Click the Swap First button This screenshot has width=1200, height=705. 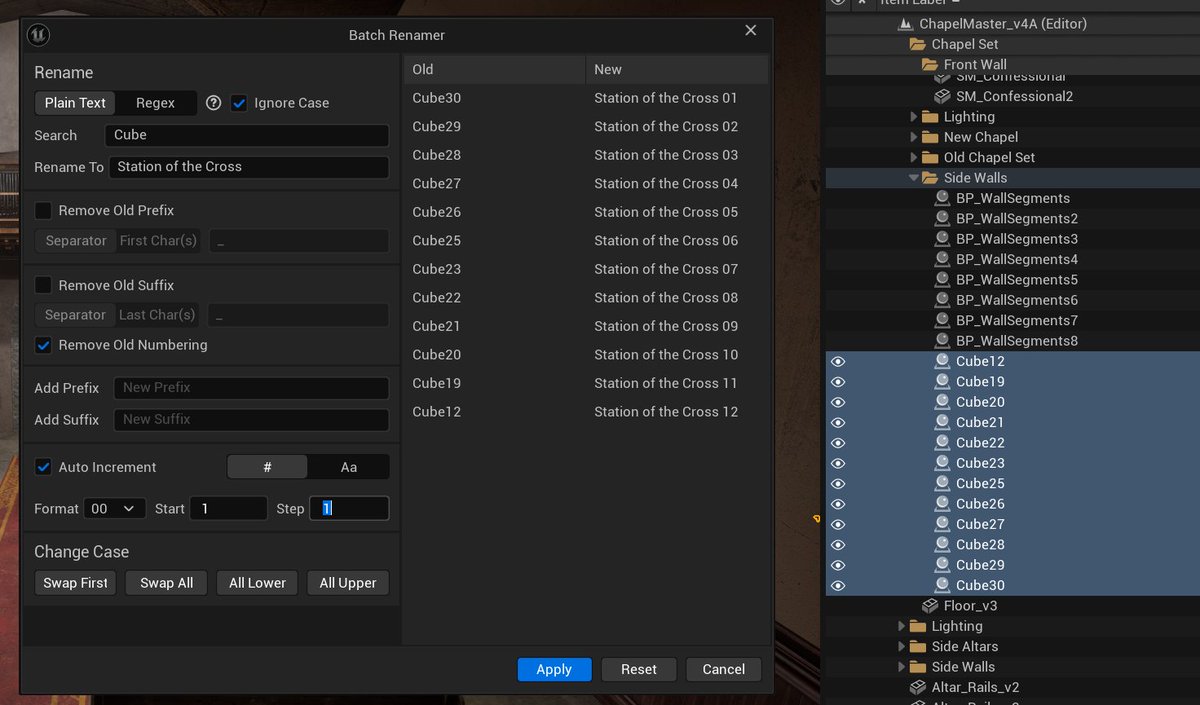click(75, 583)
